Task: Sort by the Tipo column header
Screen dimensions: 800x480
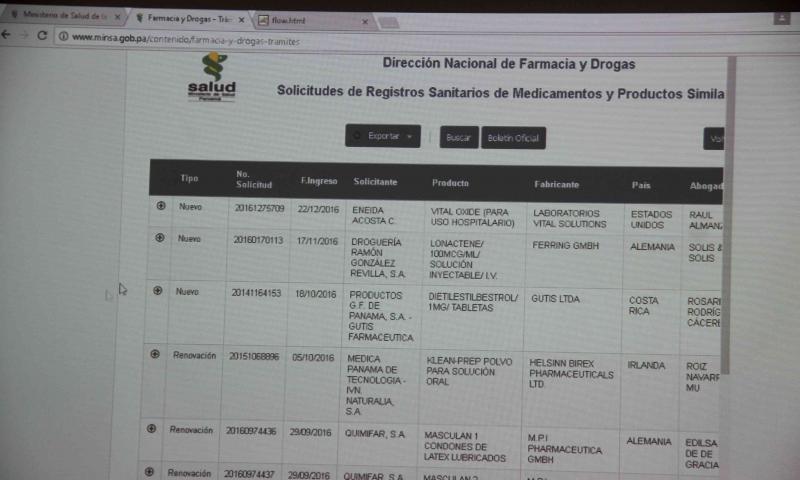Action: tap(189, 178)
